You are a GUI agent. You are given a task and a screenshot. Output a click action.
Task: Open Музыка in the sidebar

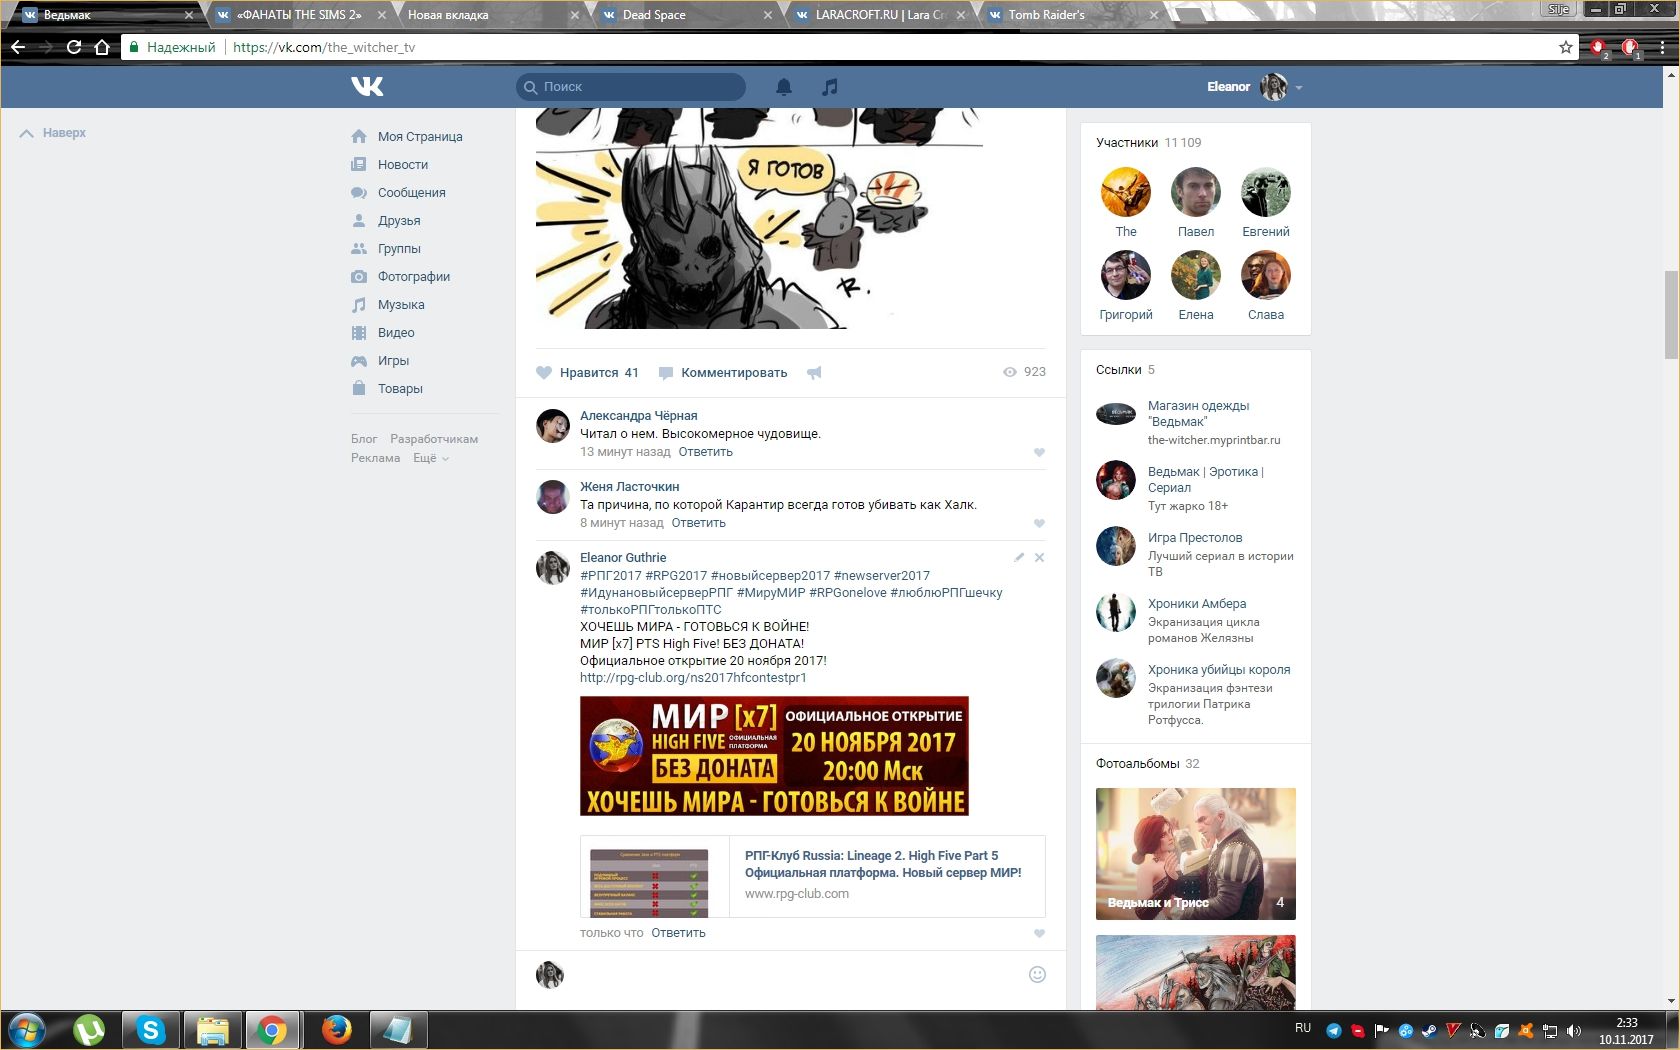point(400,305)
